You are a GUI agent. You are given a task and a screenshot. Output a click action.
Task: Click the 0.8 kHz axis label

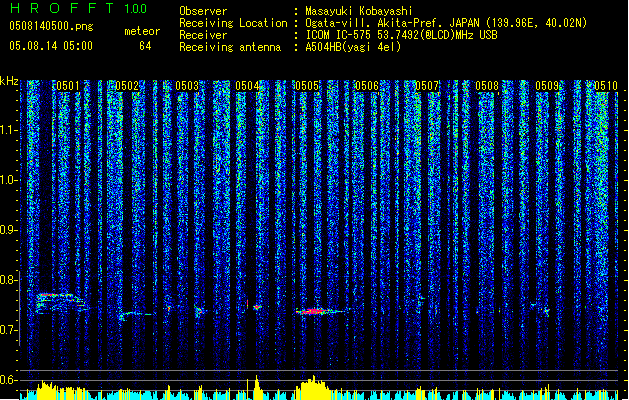pyautogui.click(x=9, y=280)
